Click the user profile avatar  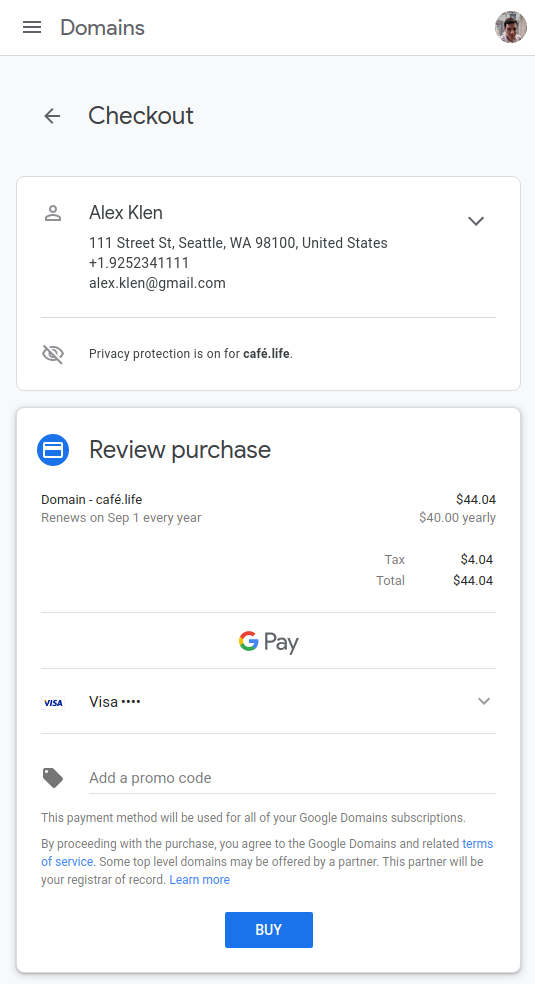tap(511, 27)
